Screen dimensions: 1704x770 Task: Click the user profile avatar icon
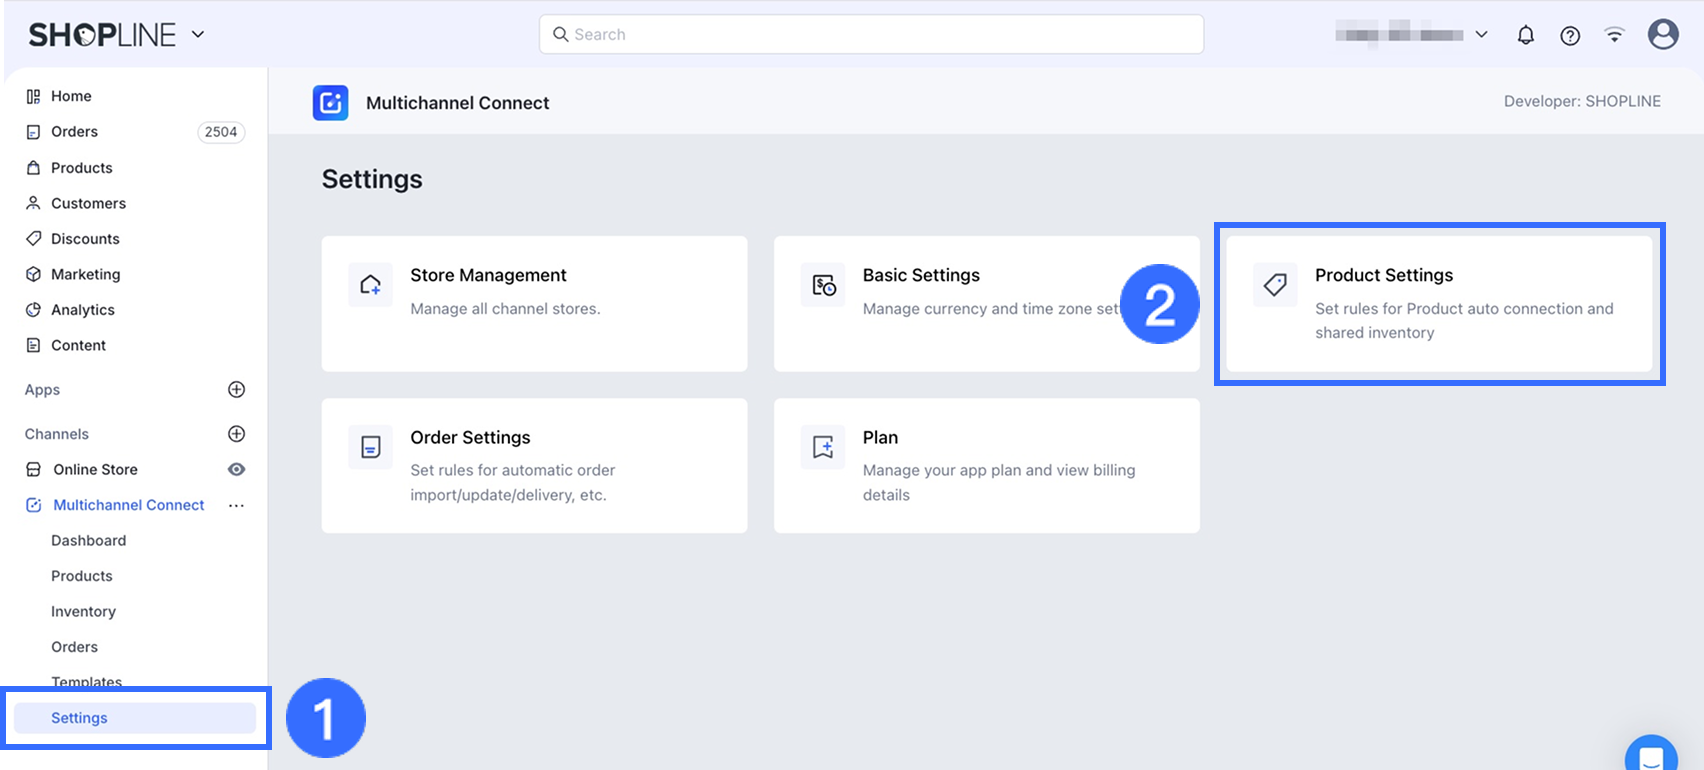point(1662,34)
